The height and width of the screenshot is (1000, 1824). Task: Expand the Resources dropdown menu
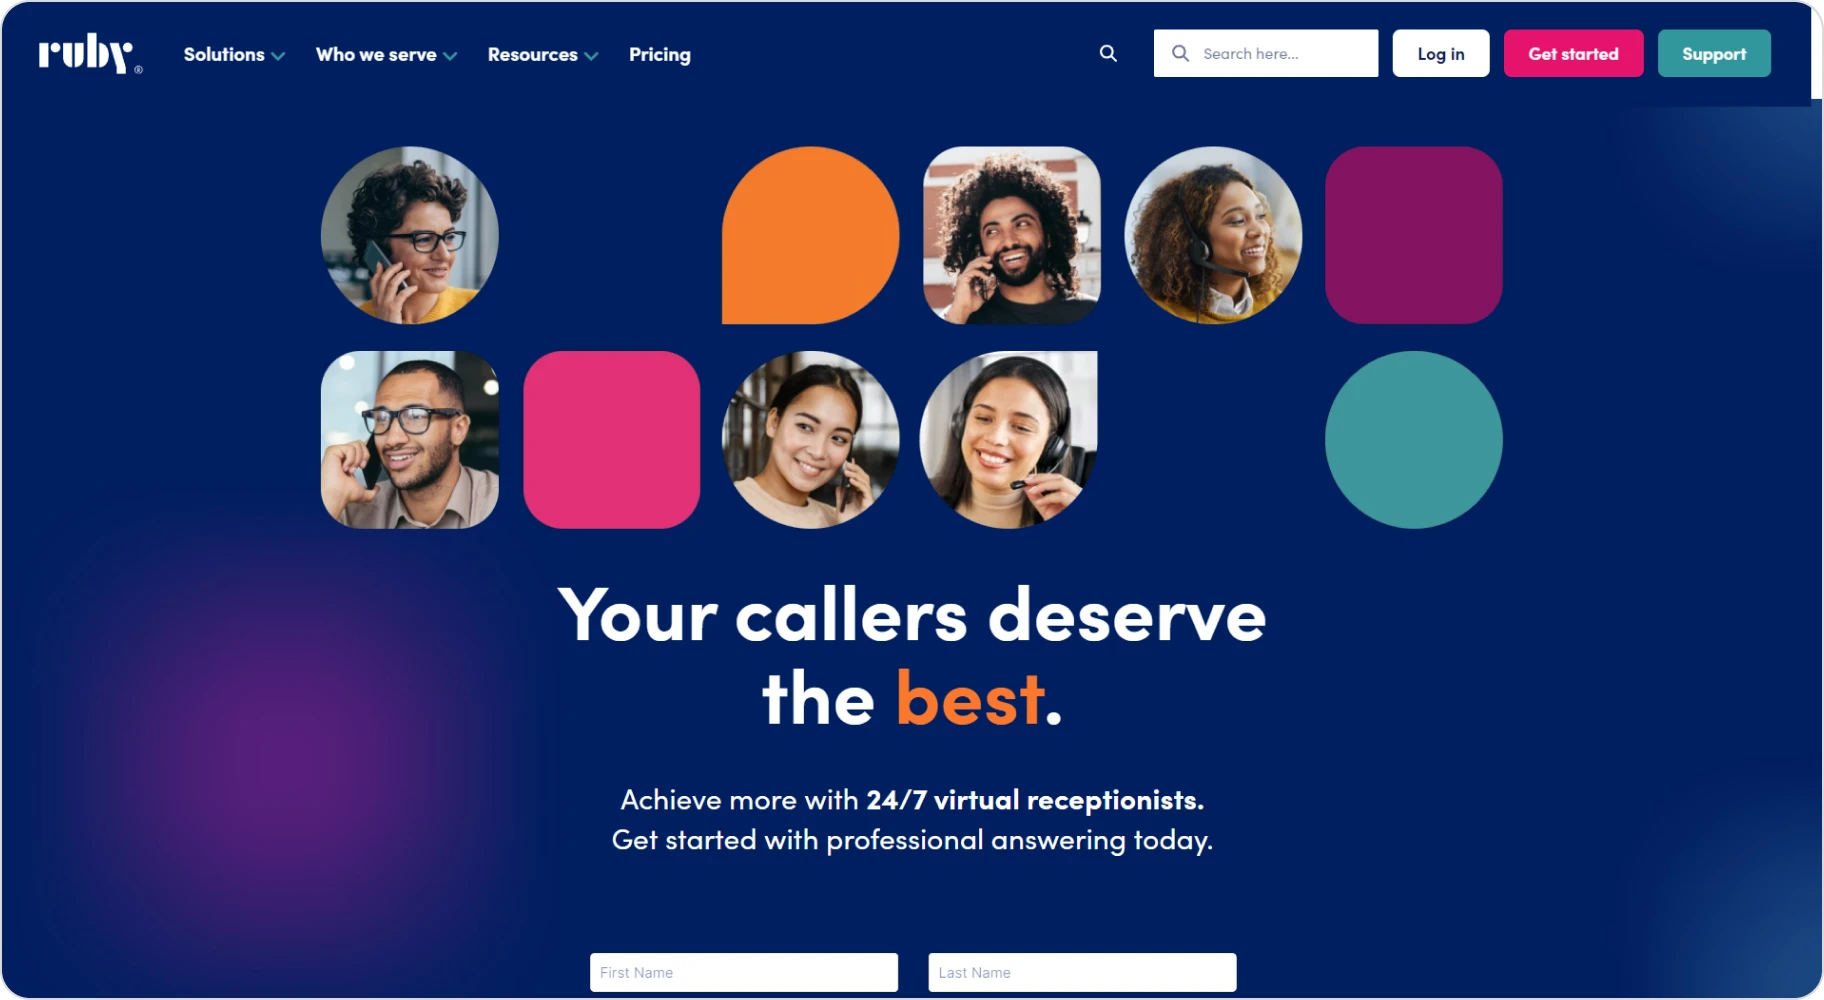coord(543,54)
